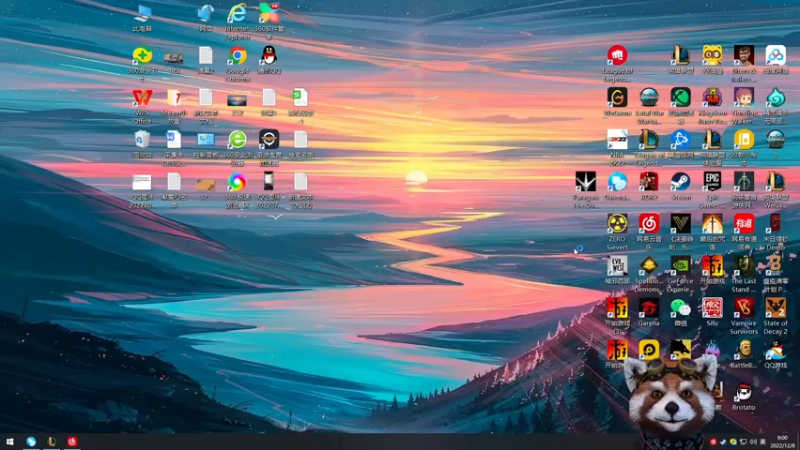
Task: Click the volume speaker tray icon
Action: click(754, 442)
